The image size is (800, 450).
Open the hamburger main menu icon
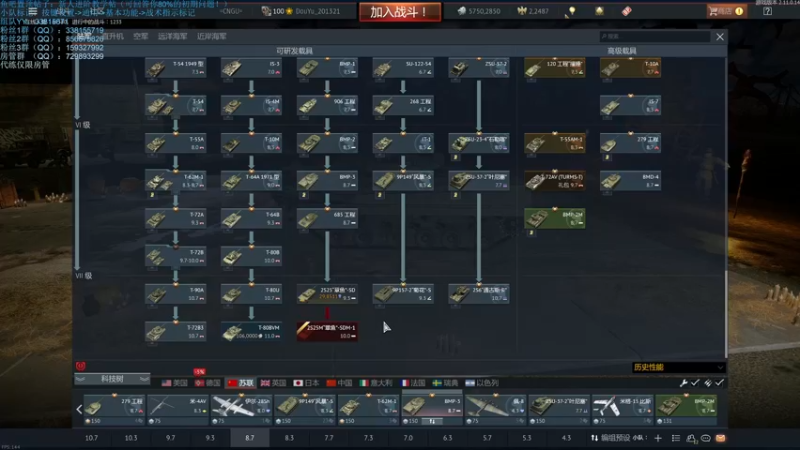click(33, 11)
